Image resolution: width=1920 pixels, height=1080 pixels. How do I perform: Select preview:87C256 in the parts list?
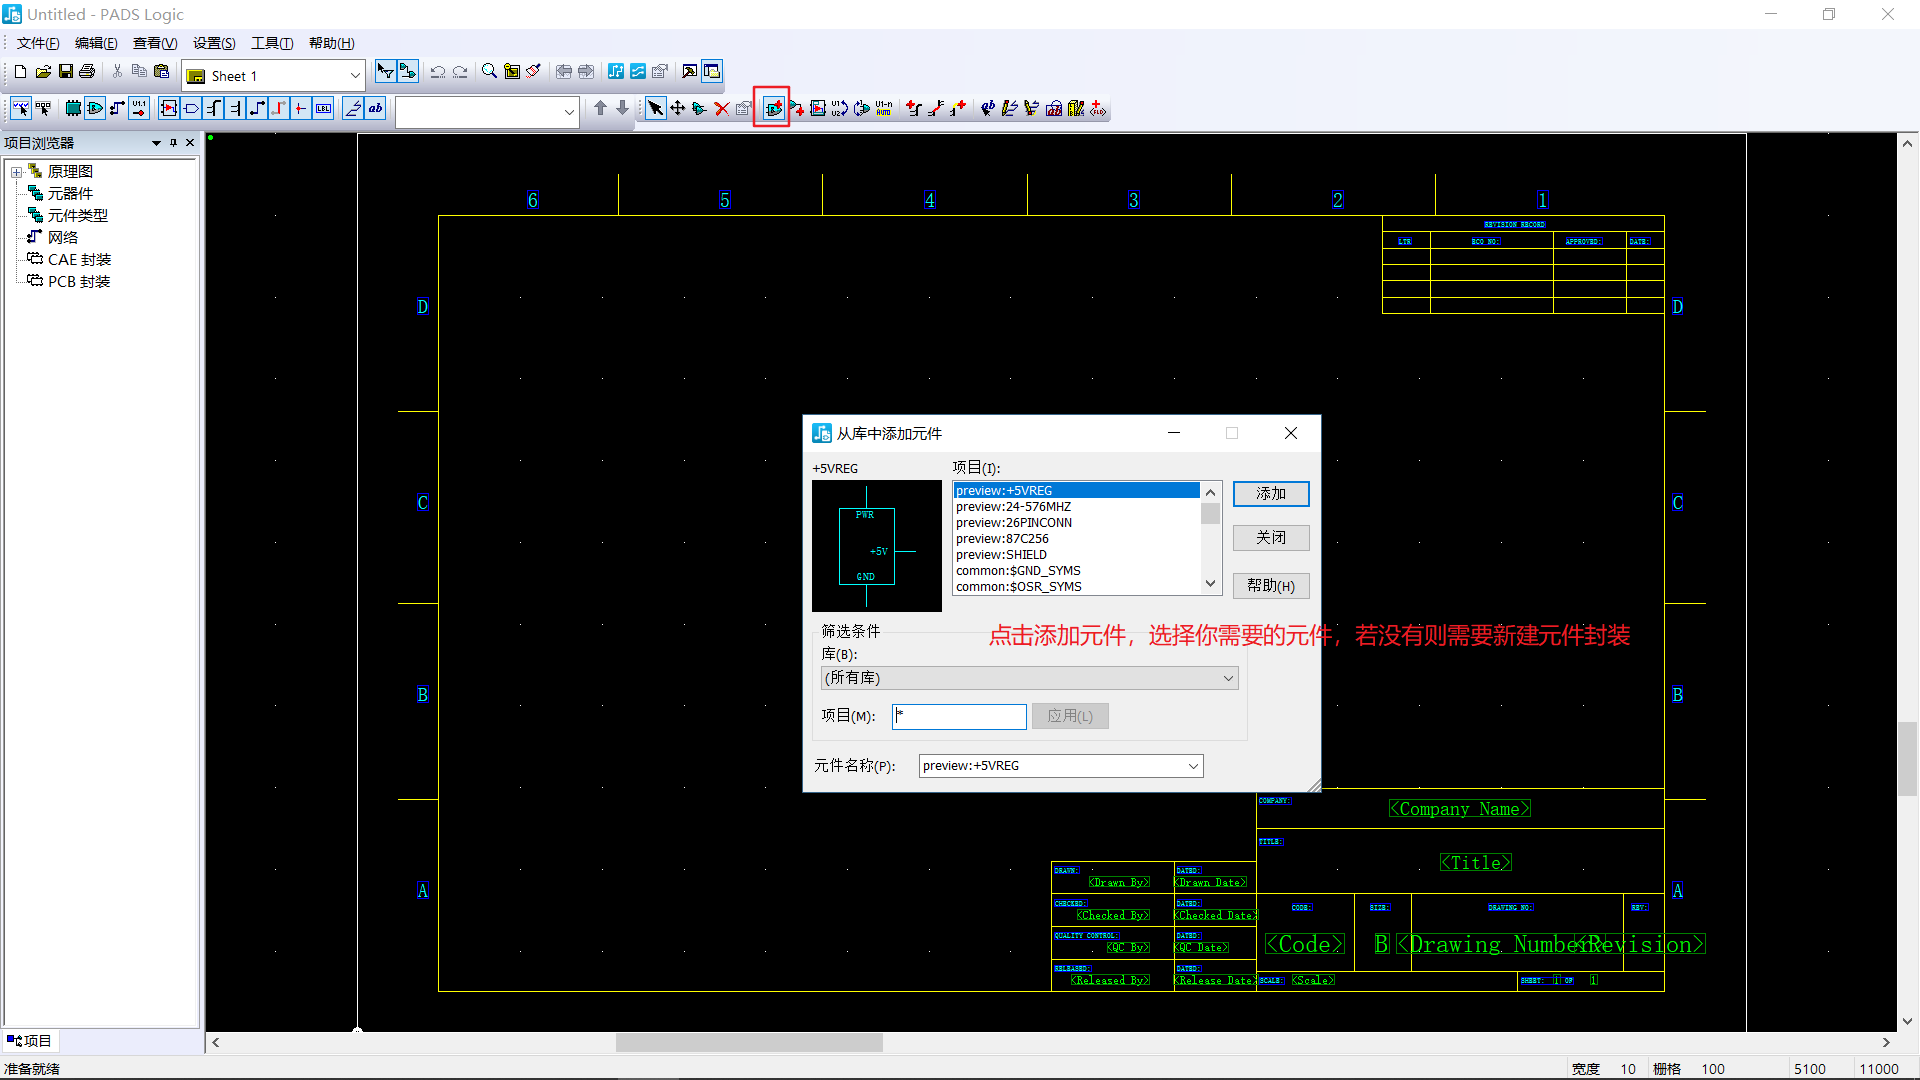click(x=1002, y=538)
